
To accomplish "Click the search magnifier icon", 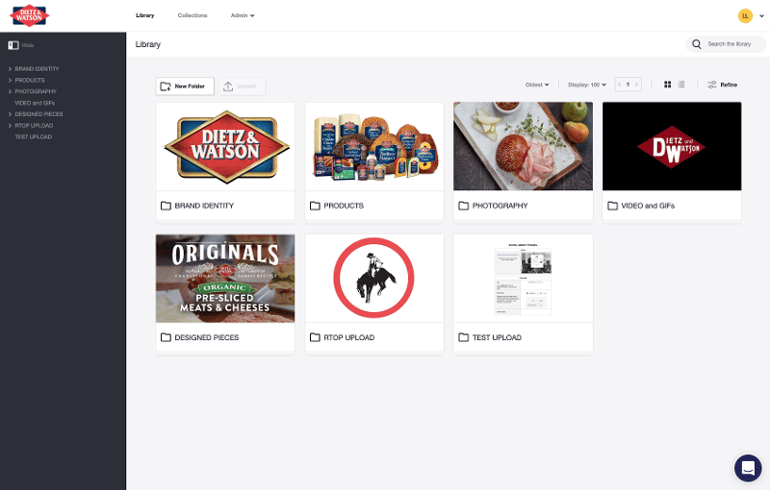I will pos(696,44).
